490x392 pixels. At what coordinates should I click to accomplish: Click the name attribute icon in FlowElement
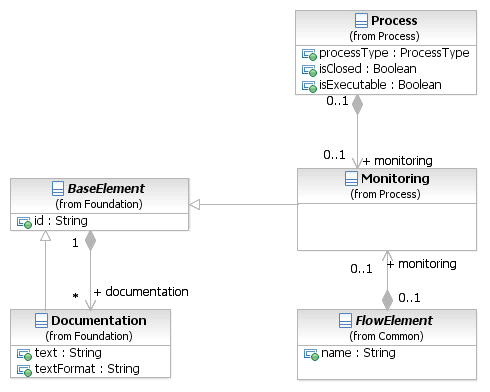[x=311, y=354]
